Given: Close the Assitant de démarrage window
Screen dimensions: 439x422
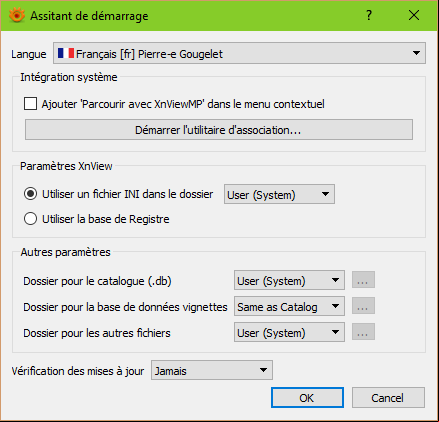Looking at the screenshot, I should point(414,15).
